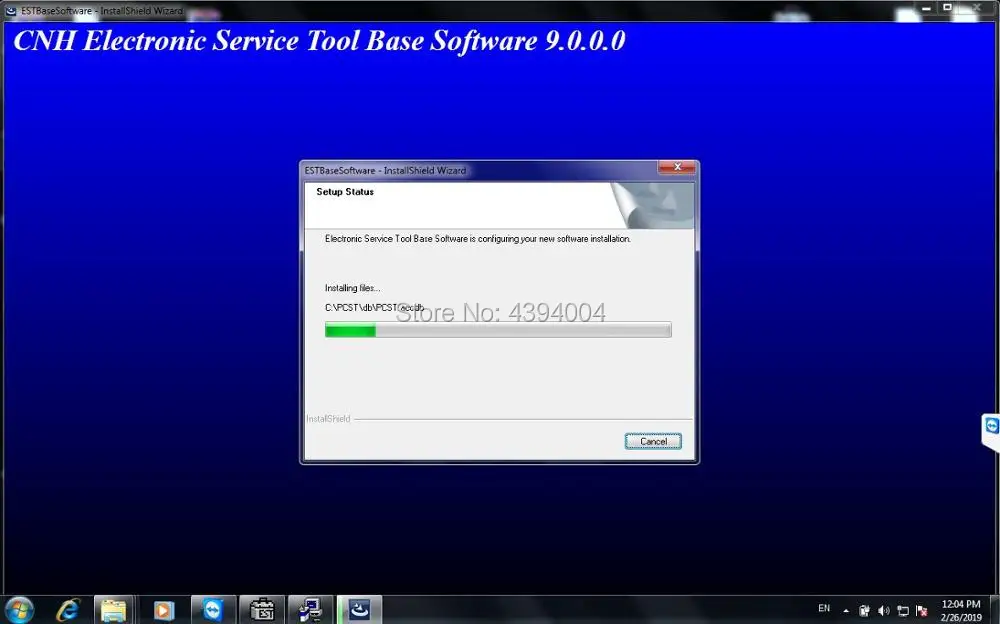Open TeamViewer side panel tab at right edge
This screenshot has height=624, width=1000.
(990, 431)
